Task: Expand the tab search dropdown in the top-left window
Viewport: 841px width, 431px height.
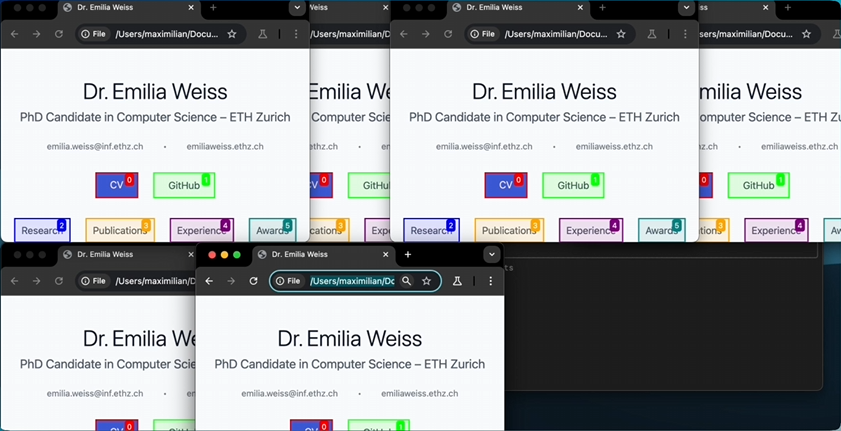Action: 296,7
